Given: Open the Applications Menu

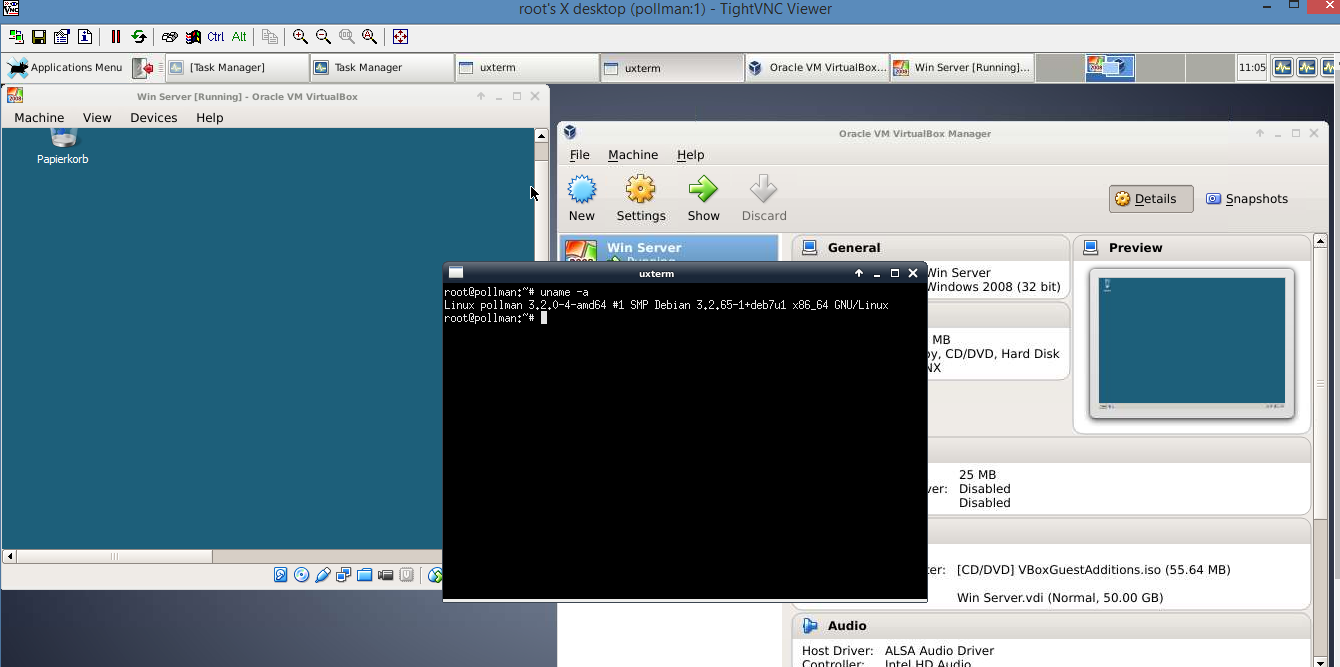Looking at the screenshot, I should [65, 68].
